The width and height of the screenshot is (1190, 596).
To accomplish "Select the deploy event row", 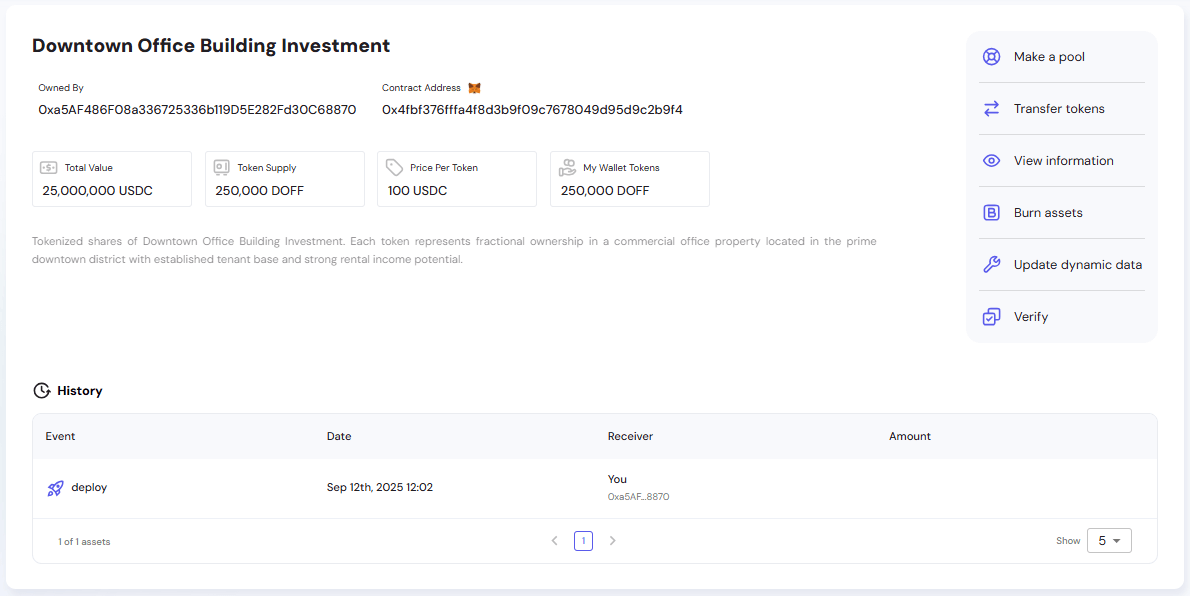I will click(x=400, y=487).
